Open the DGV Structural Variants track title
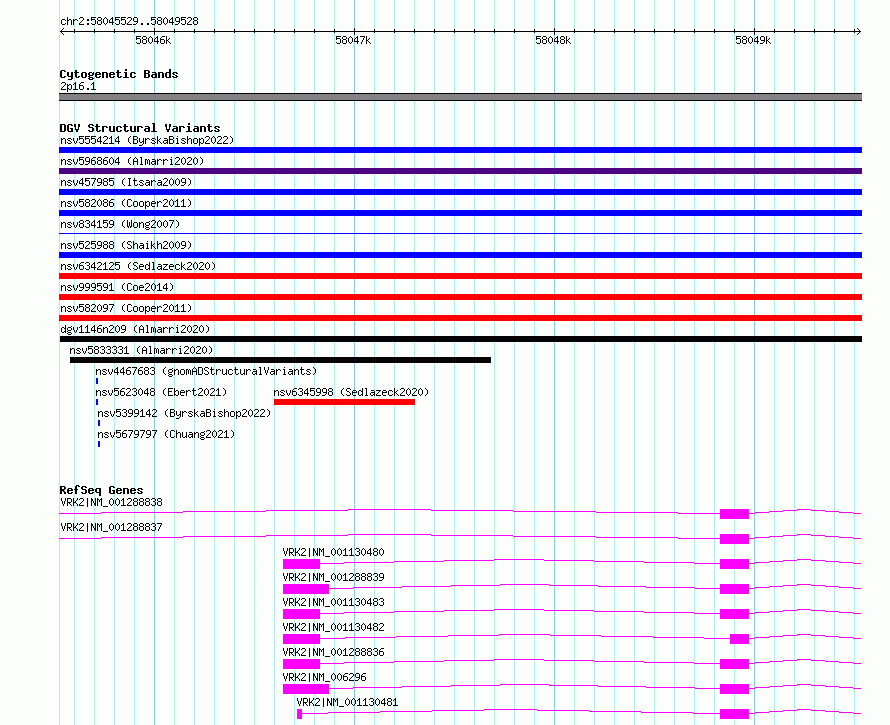 (x=140, y=128)
